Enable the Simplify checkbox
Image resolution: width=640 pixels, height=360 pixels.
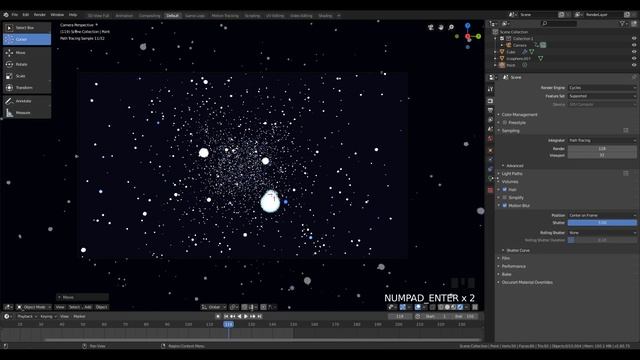pyautogui.click(x=505, y=198)
